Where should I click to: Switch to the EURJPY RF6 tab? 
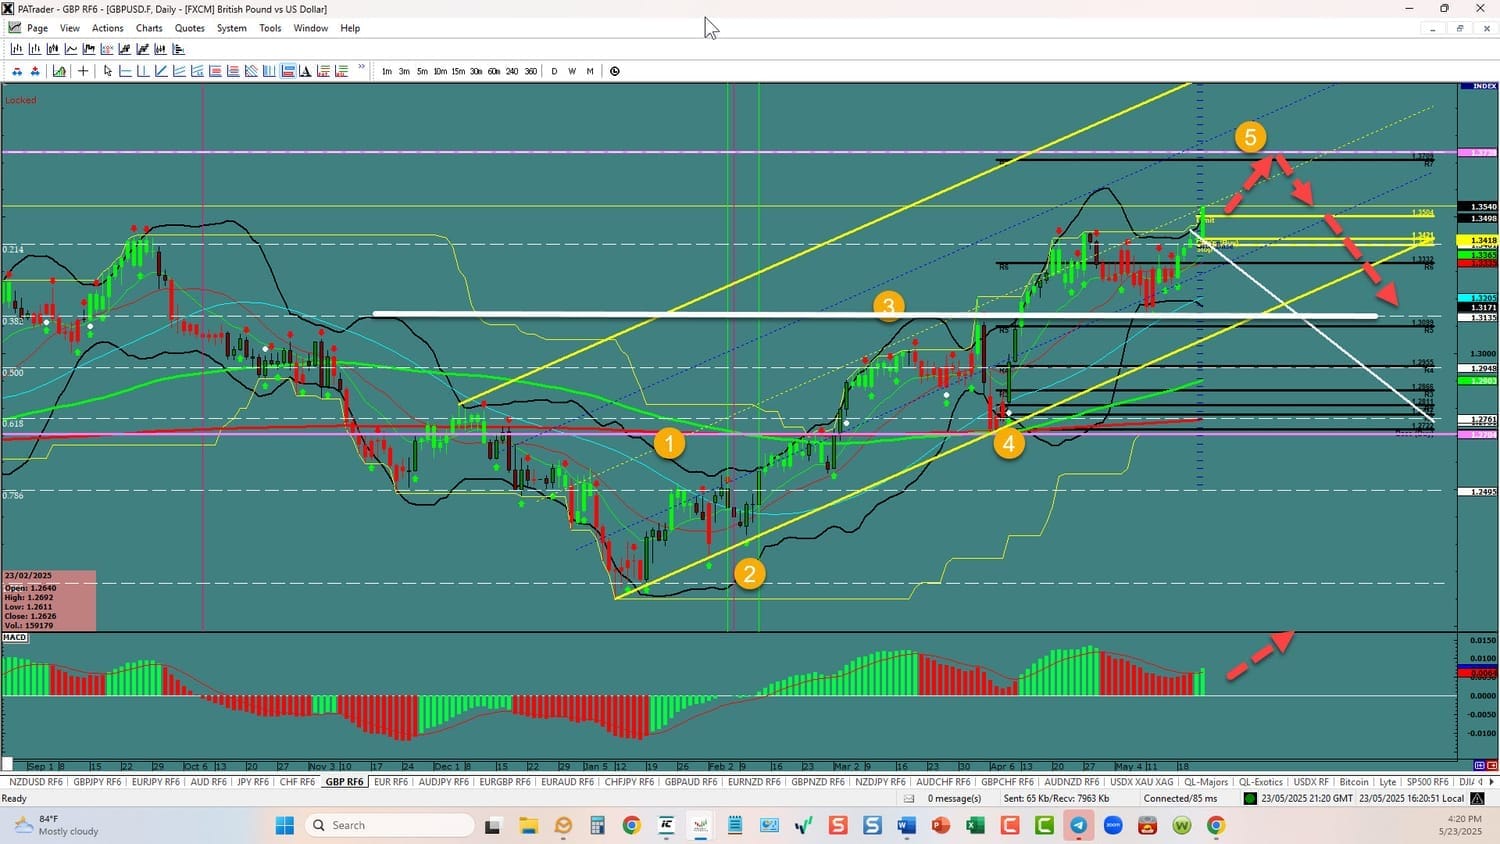tap(155, 782)
